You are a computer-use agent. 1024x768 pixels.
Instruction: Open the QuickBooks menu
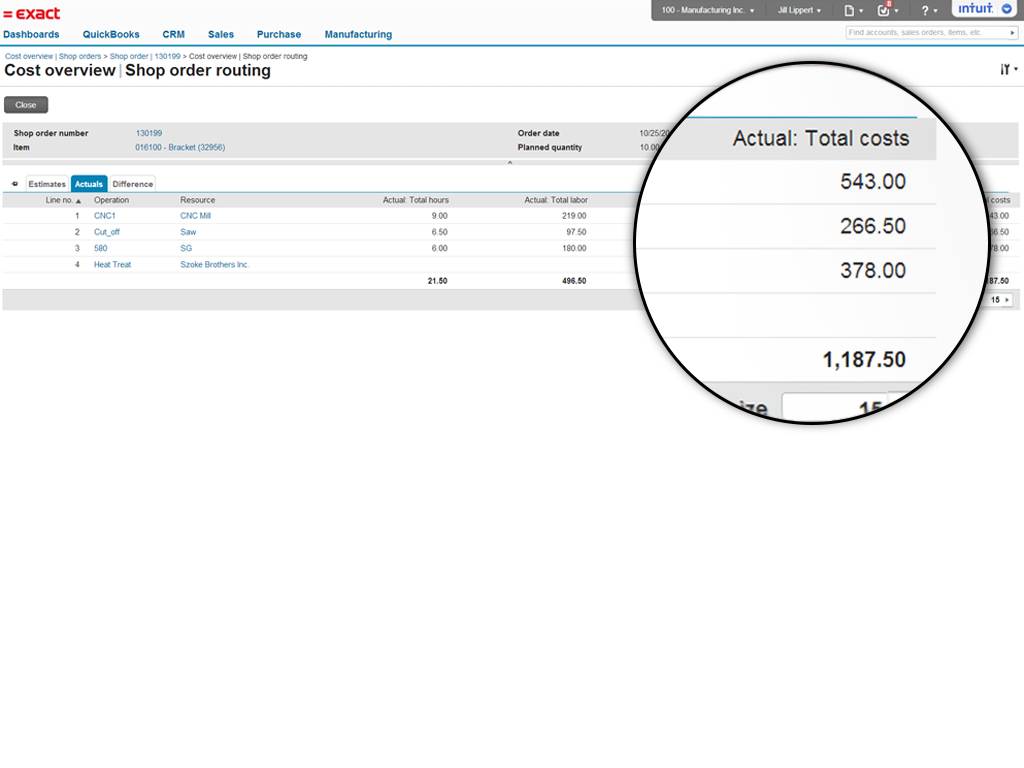111,34
